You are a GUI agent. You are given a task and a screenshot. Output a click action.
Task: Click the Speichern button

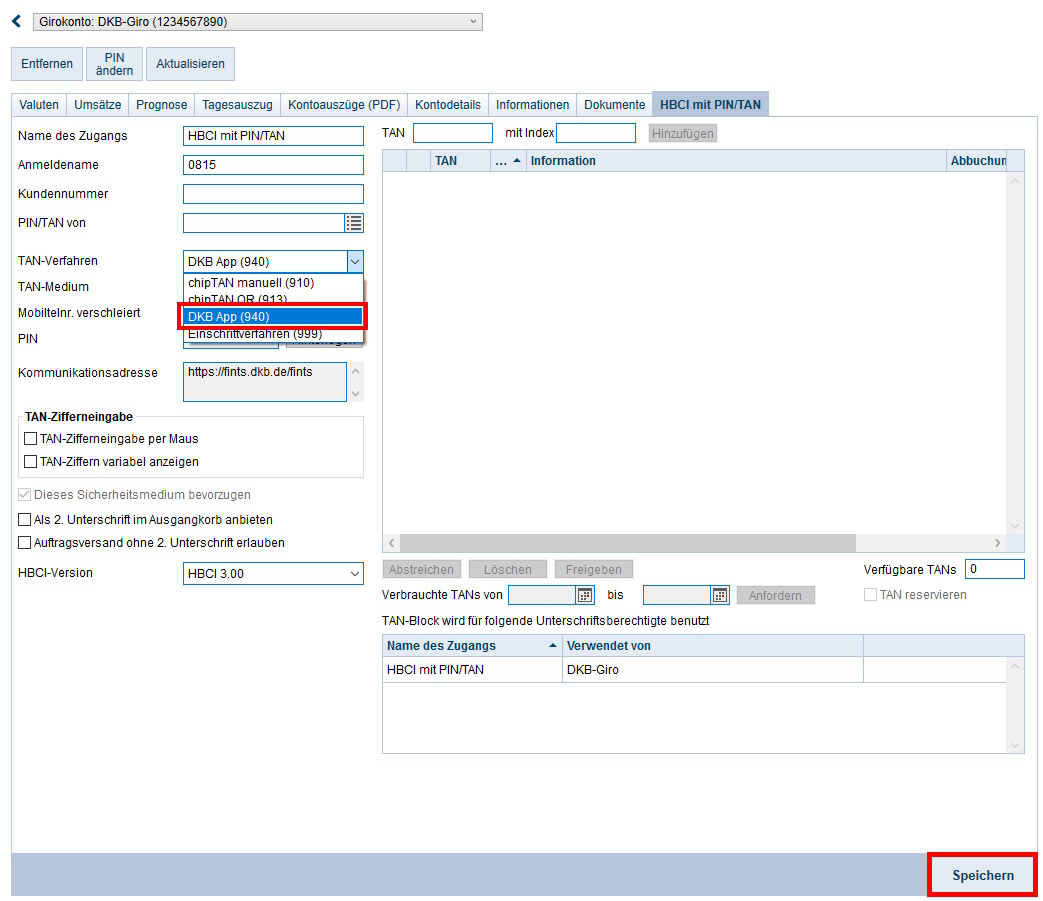(982, 875)
